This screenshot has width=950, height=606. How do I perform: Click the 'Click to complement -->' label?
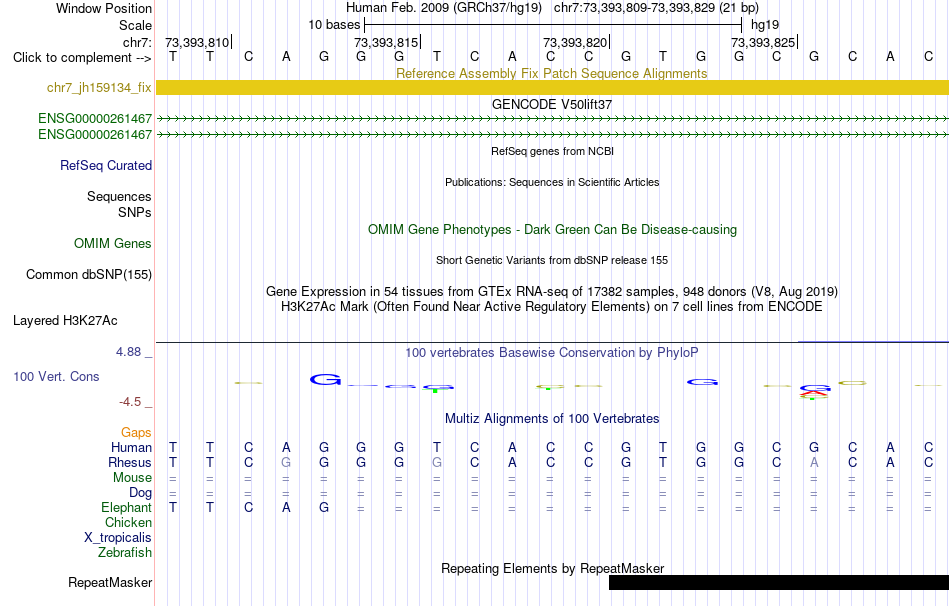click(82, 58)
